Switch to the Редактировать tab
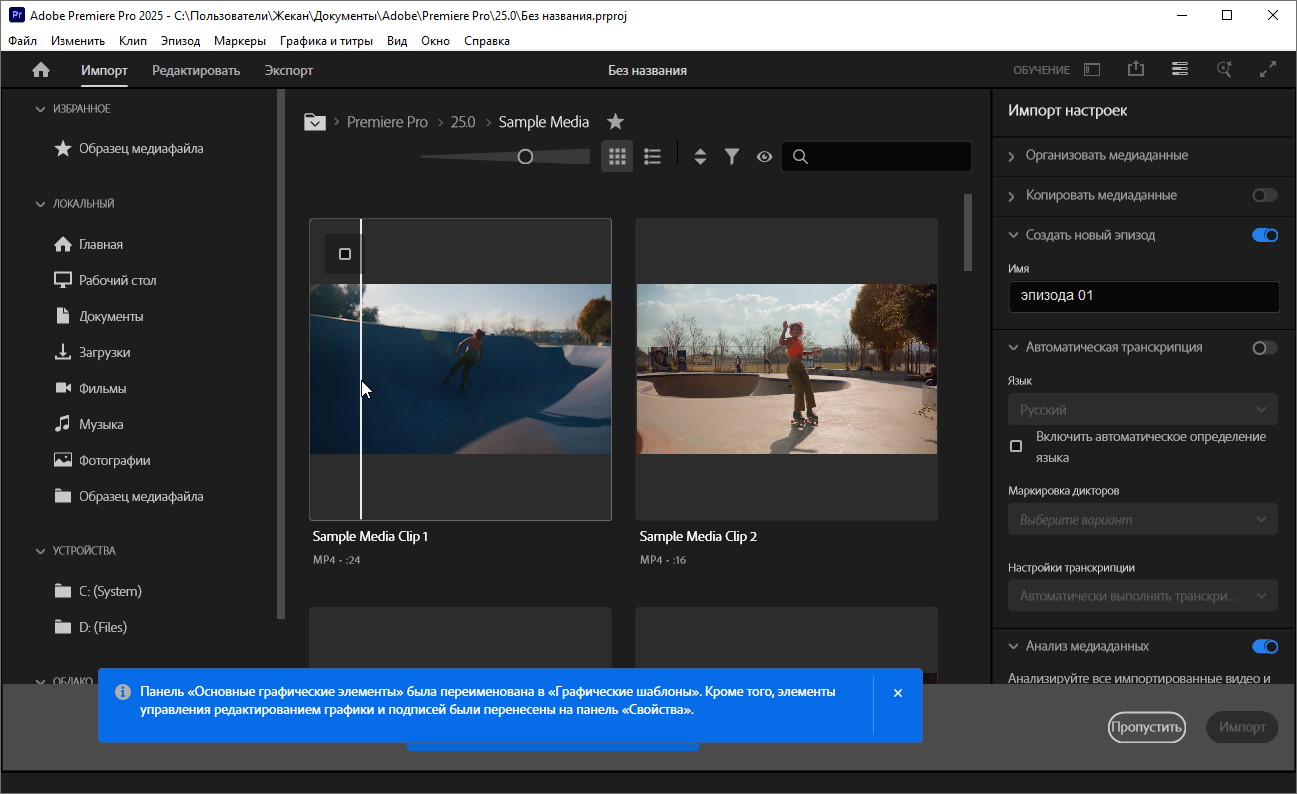The height and width of the screenshot is (794, 1297). (x=196, y=70)
